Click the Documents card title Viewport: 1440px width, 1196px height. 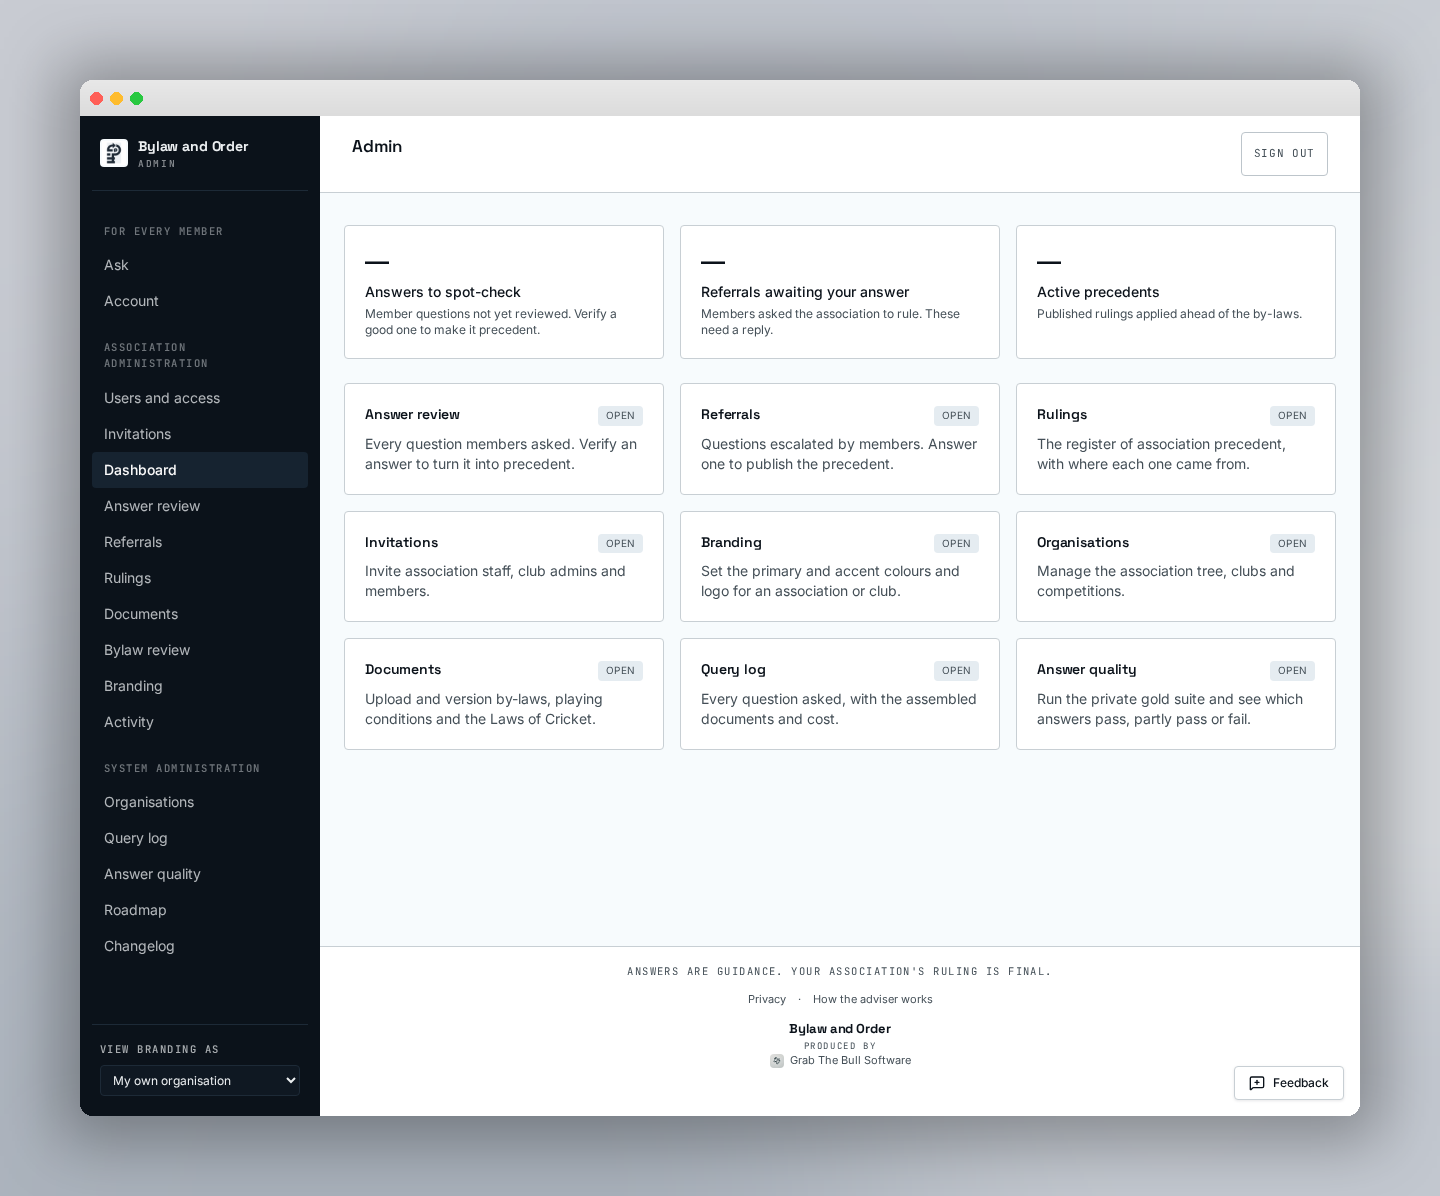(x=403, y=670)
